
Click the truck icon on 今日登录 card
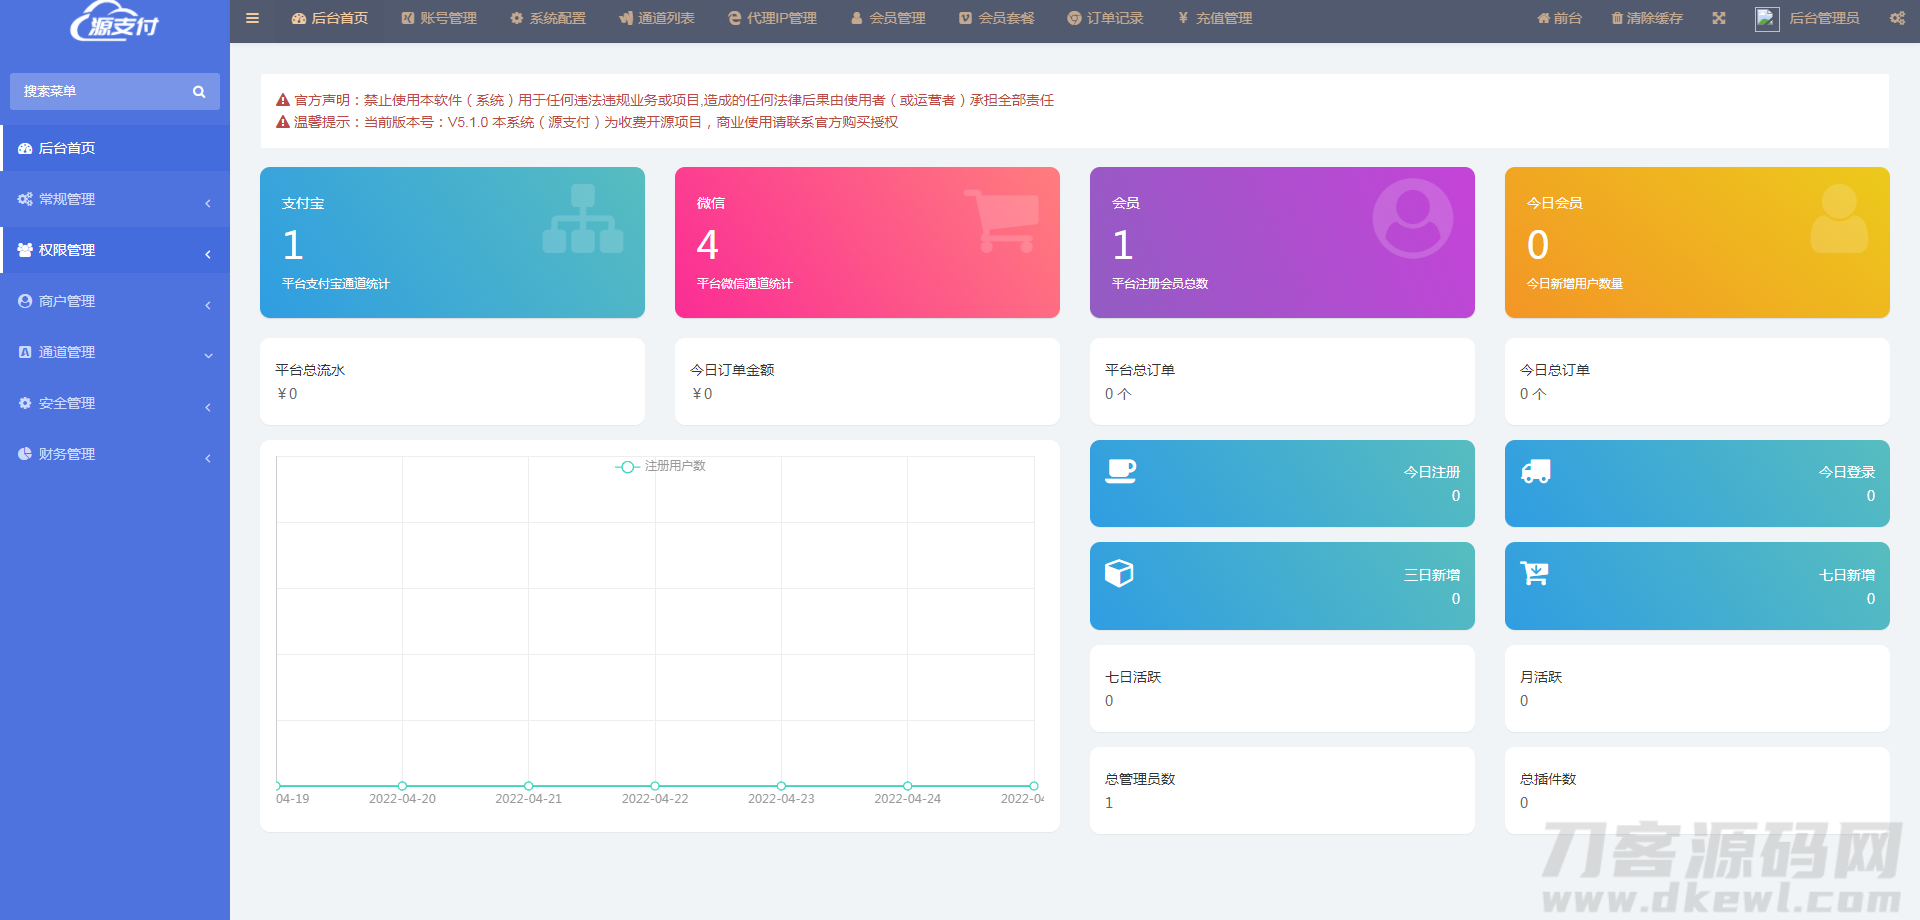pyautogui.click(x=1535, y=471)
